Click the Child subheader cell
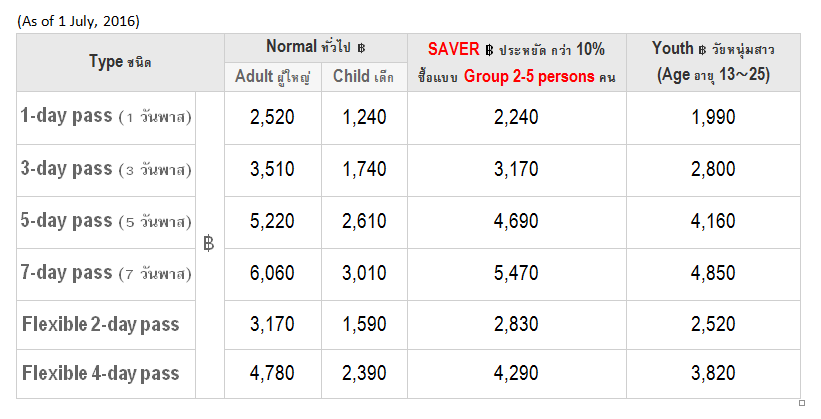Screen dimensions: 821x419 click(364, 77)
